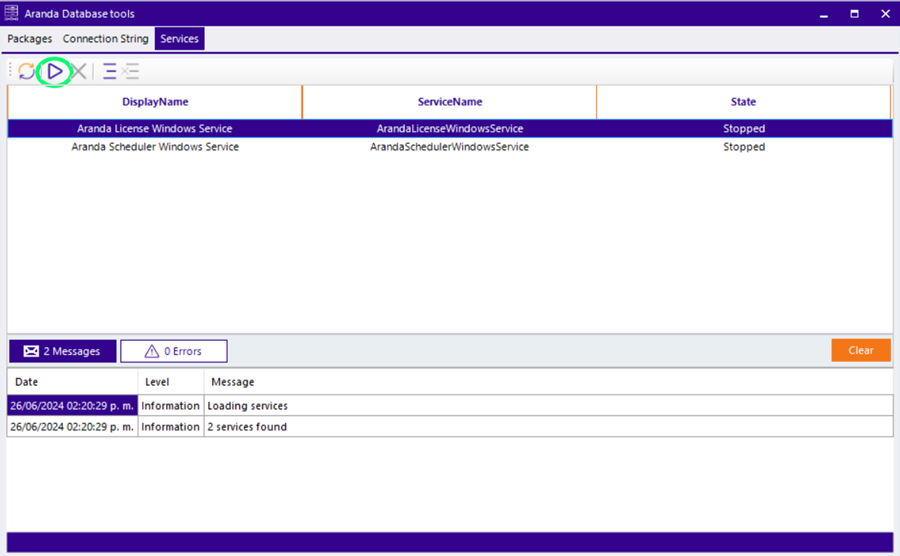Sort by the DisplayName column header
Image resolution: width=900 pixels, height=556 pixels.
[155, 102]
